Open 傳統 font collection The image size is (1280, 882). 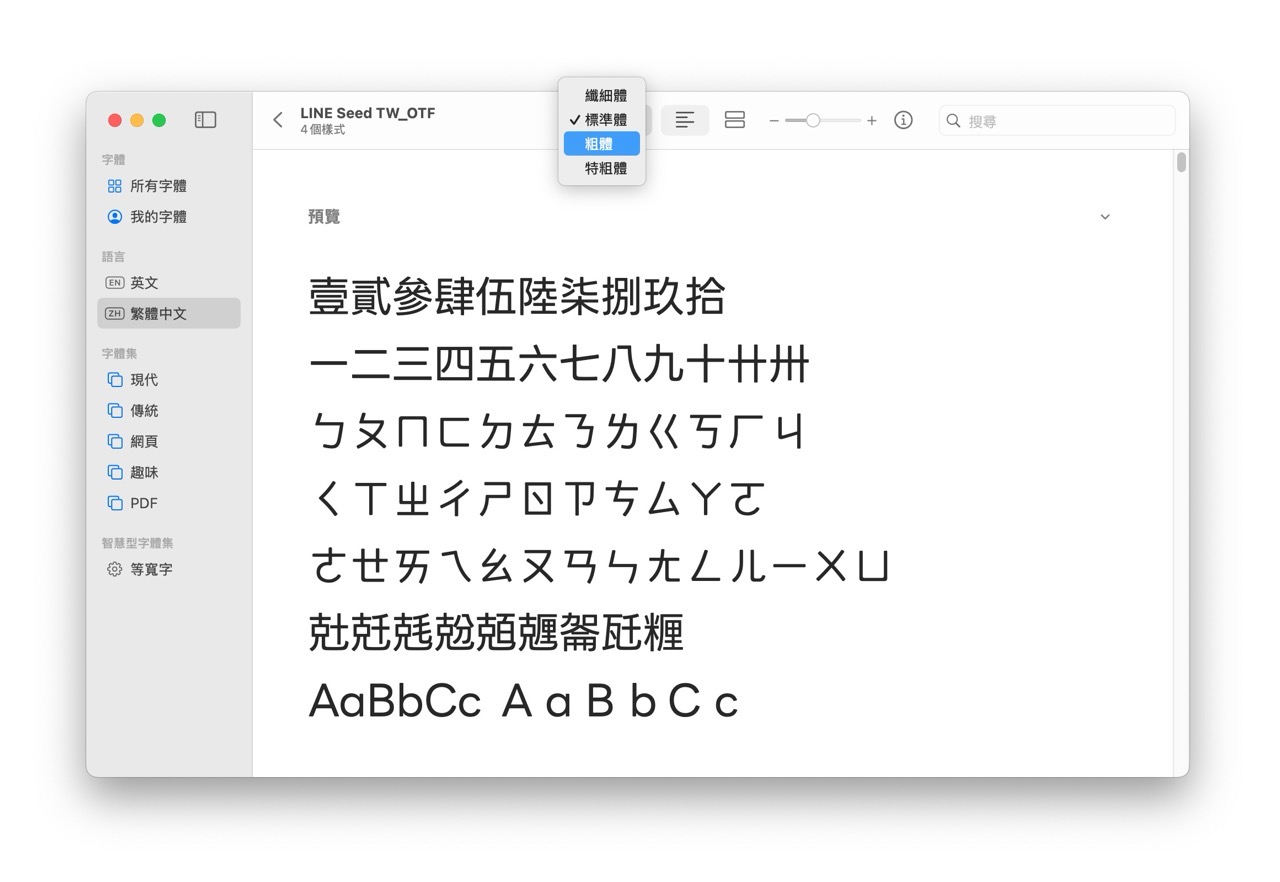[169, 411]
